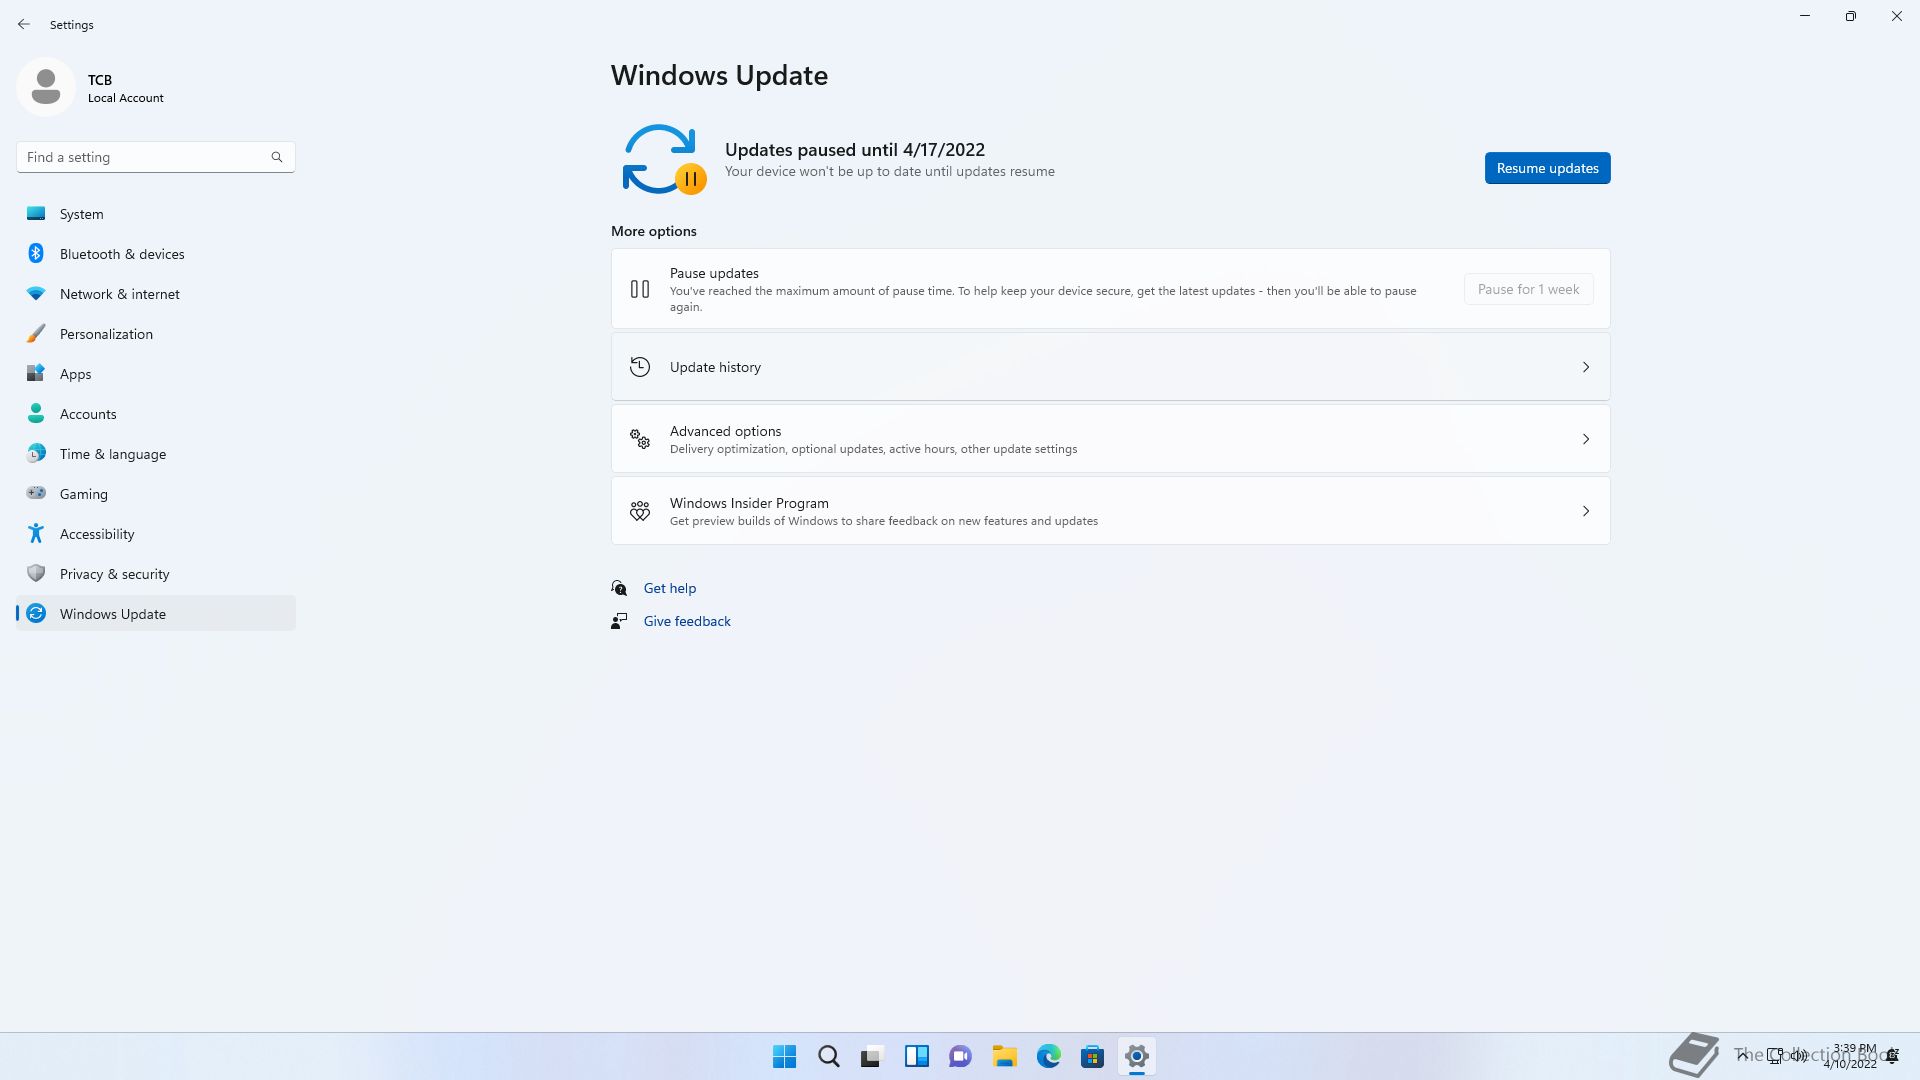Click the Advanced options gears icon

[x=640, y=439]
